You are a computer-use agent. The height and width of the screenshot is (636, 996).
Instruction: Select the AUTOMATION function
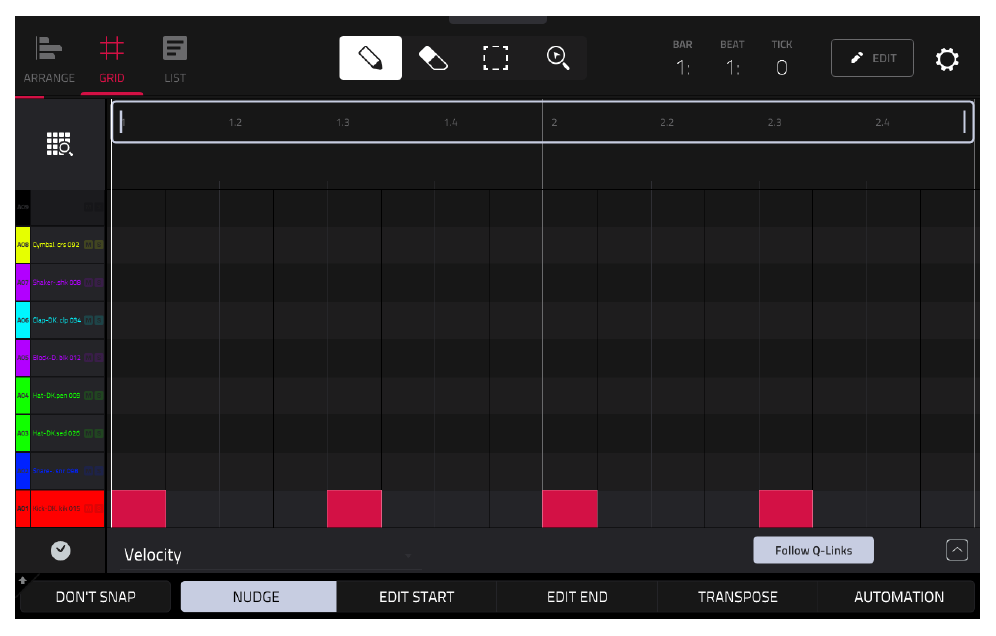(898, 597)
